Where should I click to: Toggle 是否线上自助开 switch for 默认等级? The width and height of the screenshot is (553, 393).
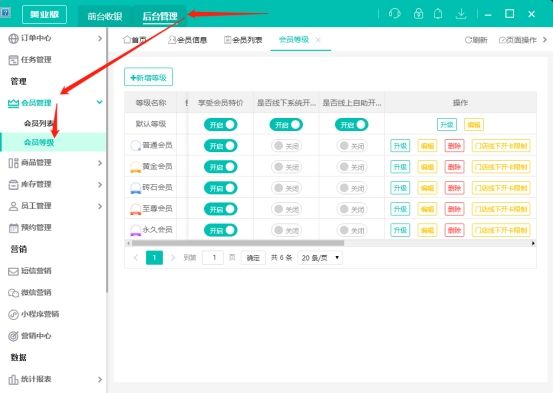[x=352, y=125]
